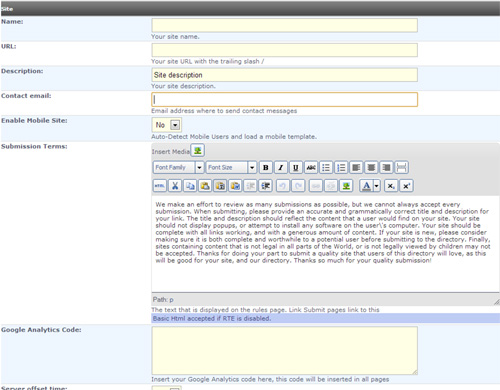The image size is (500, 390).
Task: Insert image using second-row tree icon
Action: point(346,186)
